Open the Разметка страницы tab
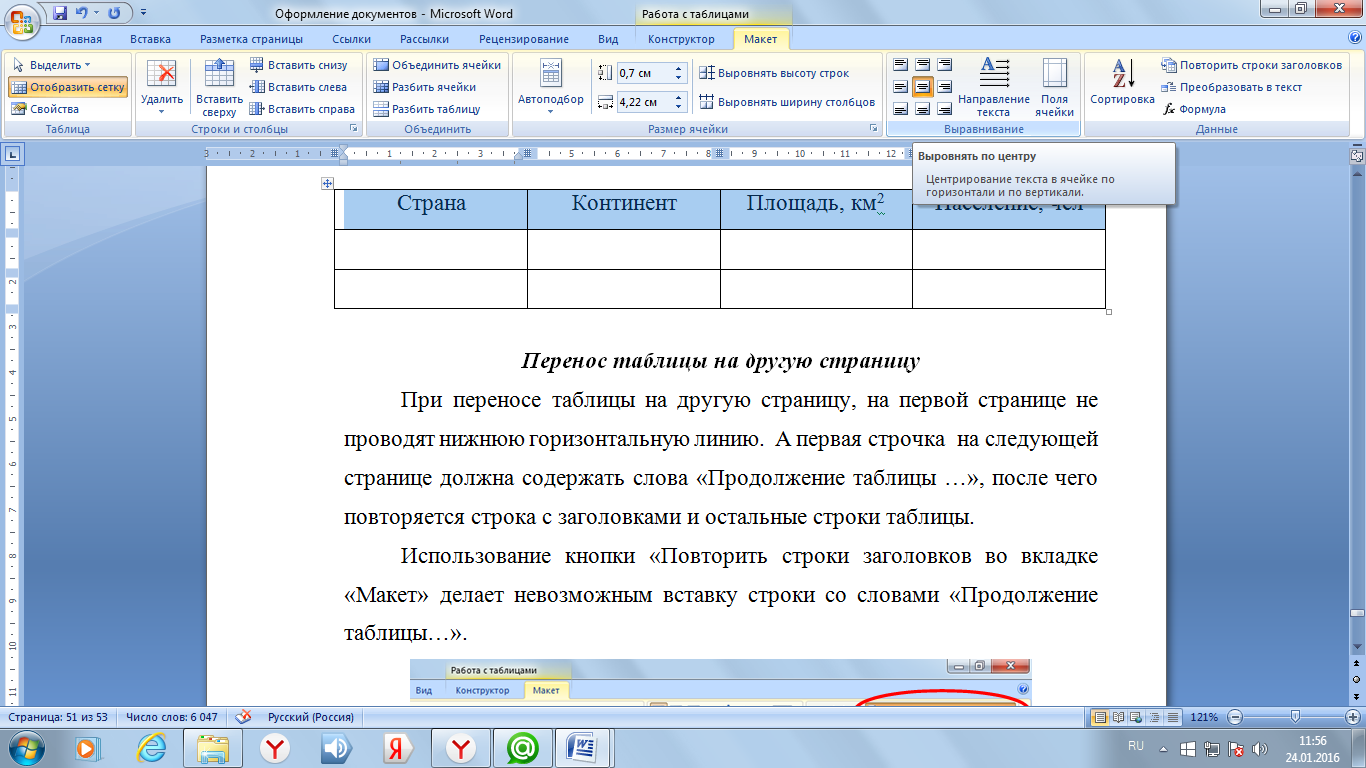The height and width of the screenshot is (768, 1366). (251, 39)
